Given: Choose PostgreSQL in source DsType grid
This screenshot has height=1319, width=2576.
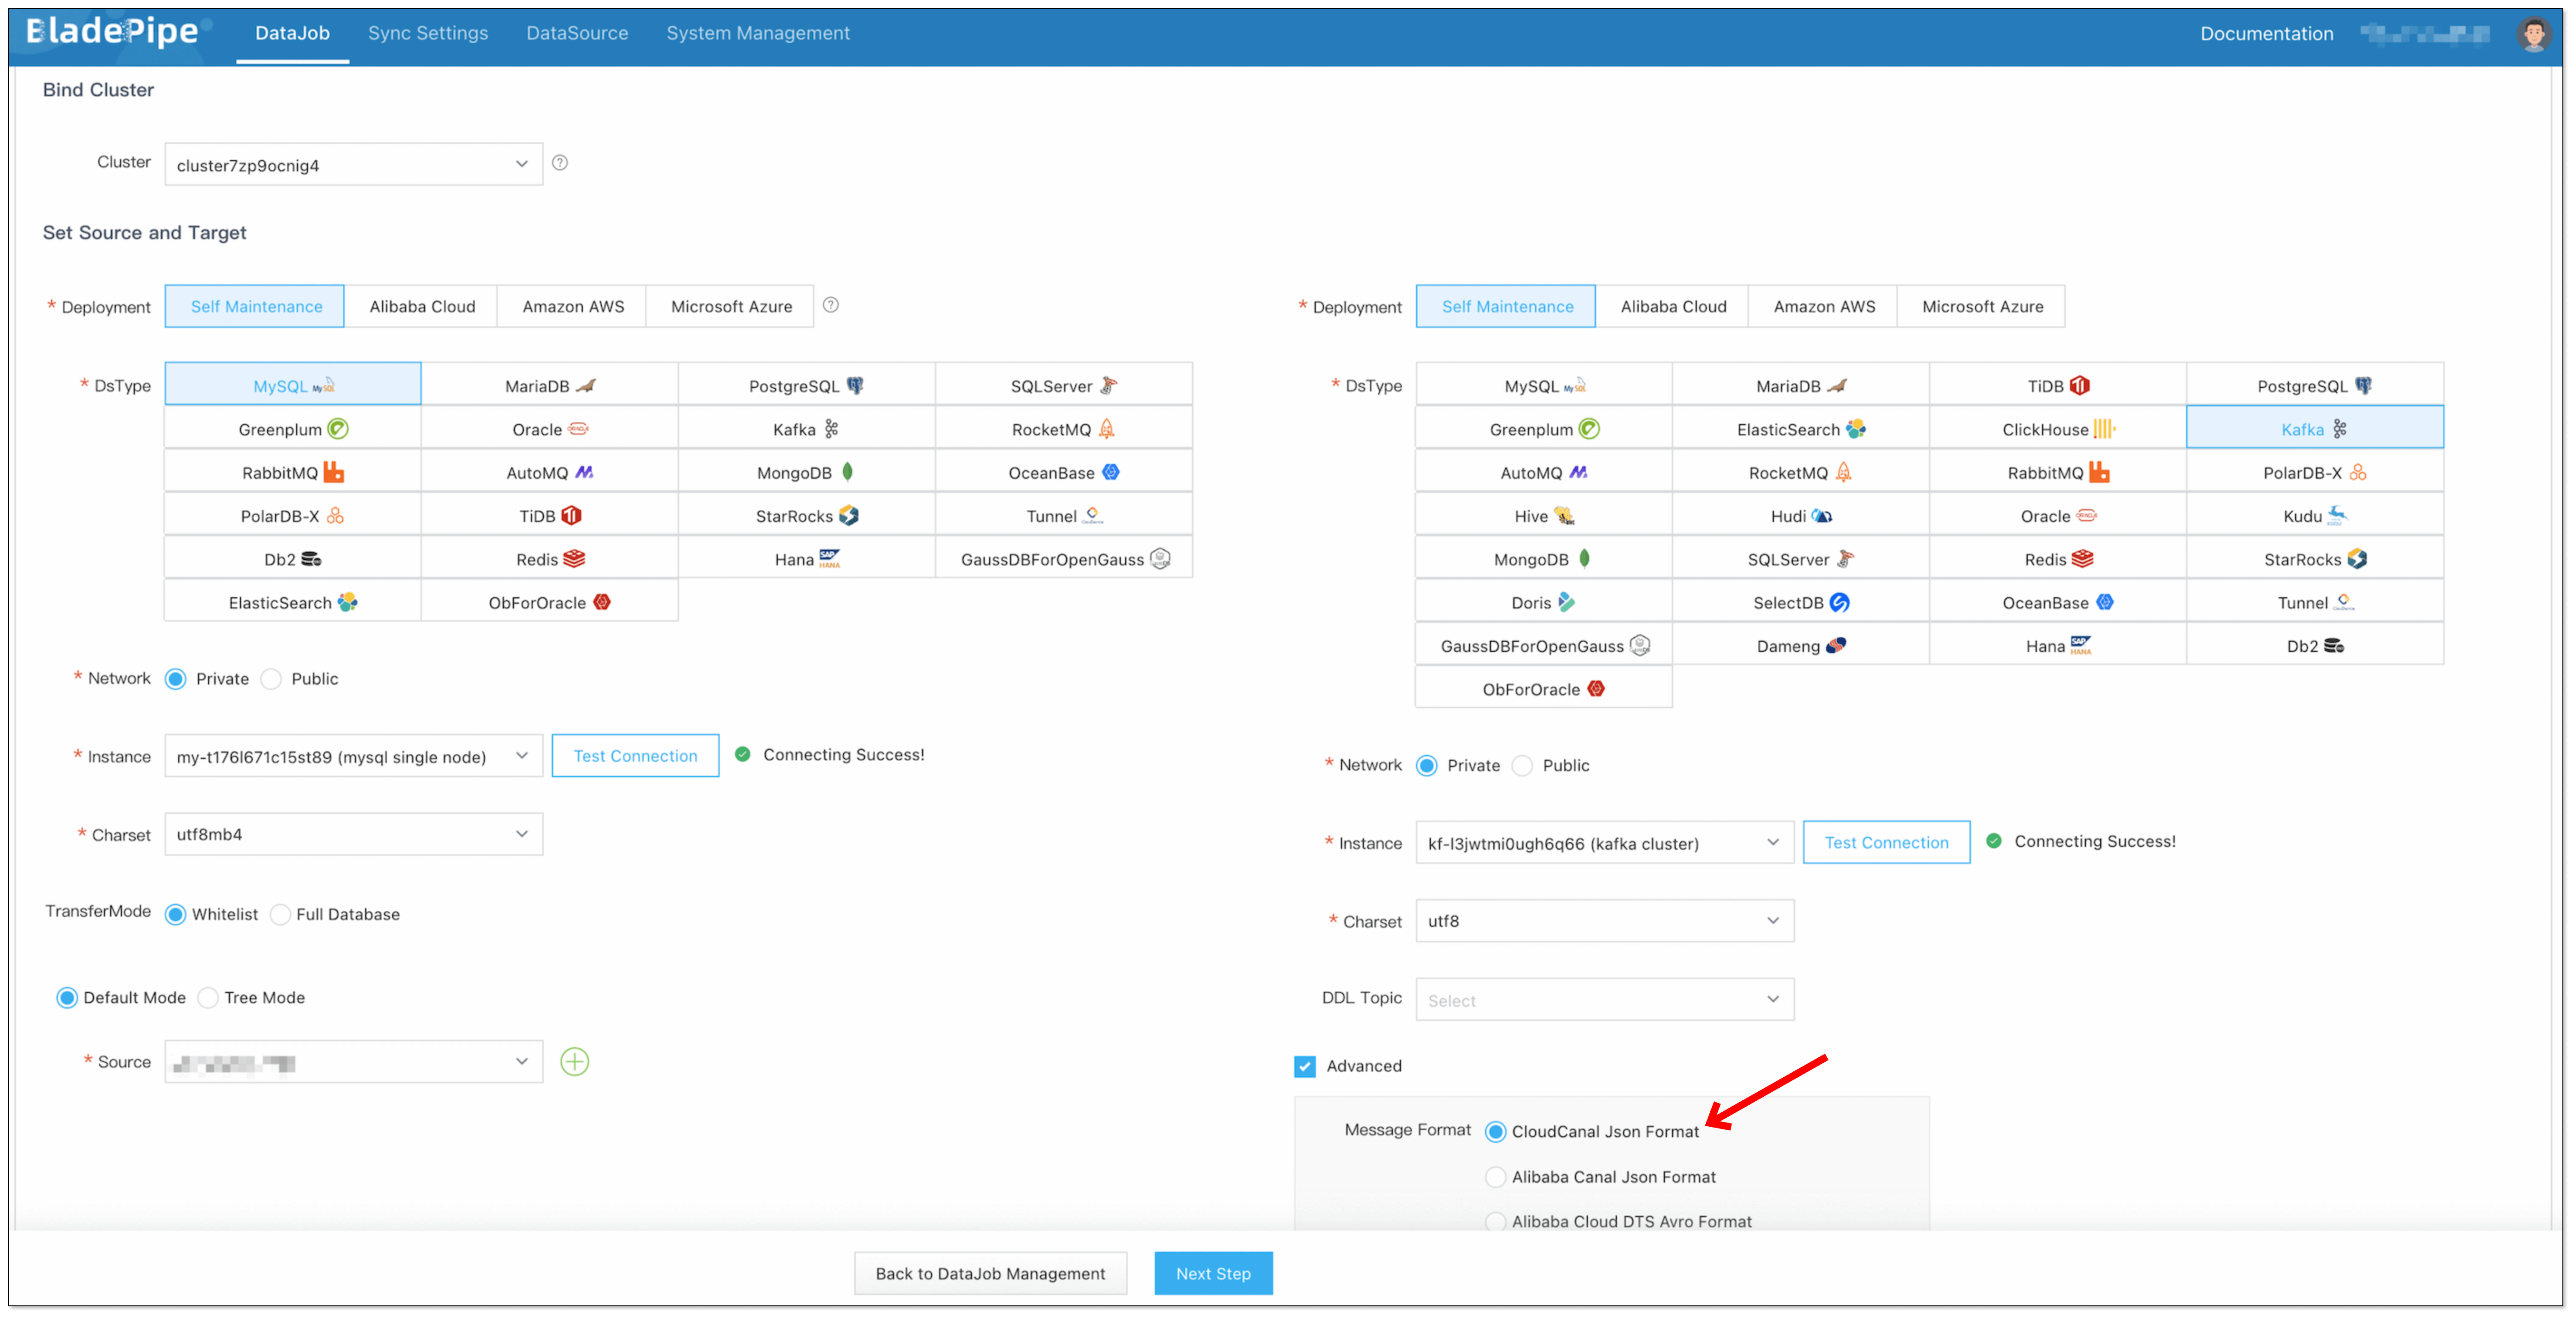Looking at the screenshot, I should click(x=805, y=386).
